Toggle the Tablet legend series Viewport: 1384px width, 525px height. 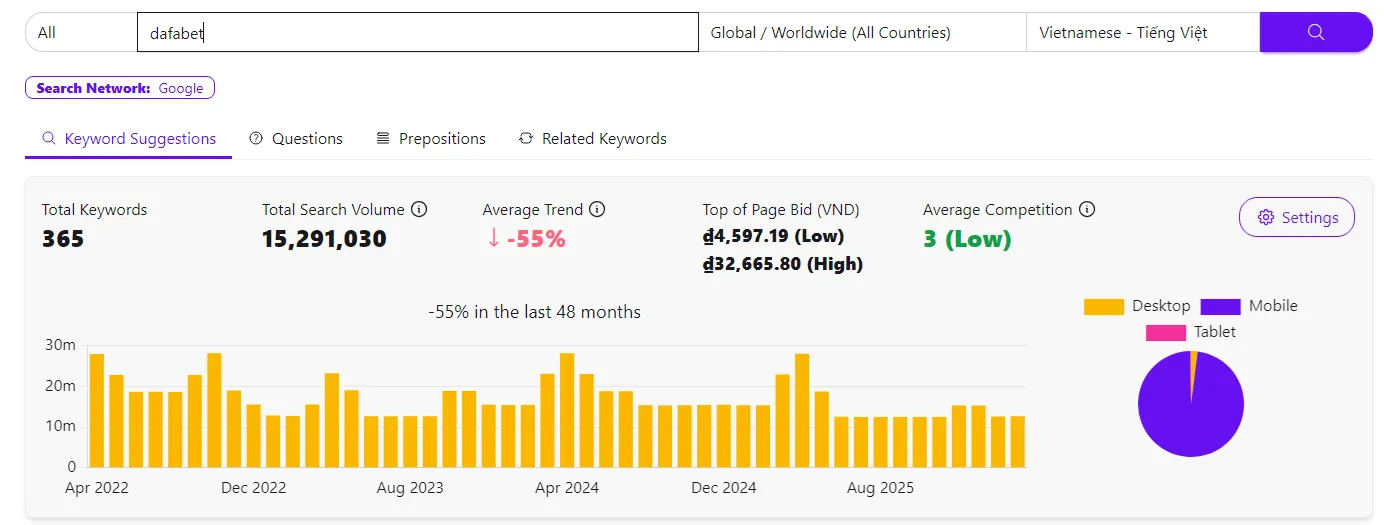1190,332
